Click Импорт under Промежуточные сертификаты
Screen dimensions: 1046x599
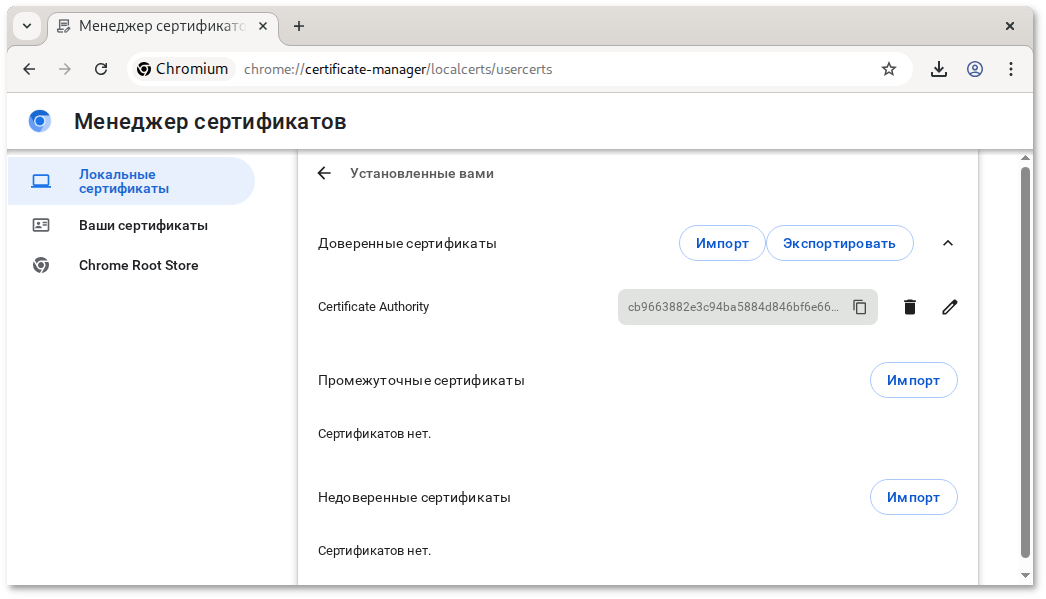[x=913, y=380]
